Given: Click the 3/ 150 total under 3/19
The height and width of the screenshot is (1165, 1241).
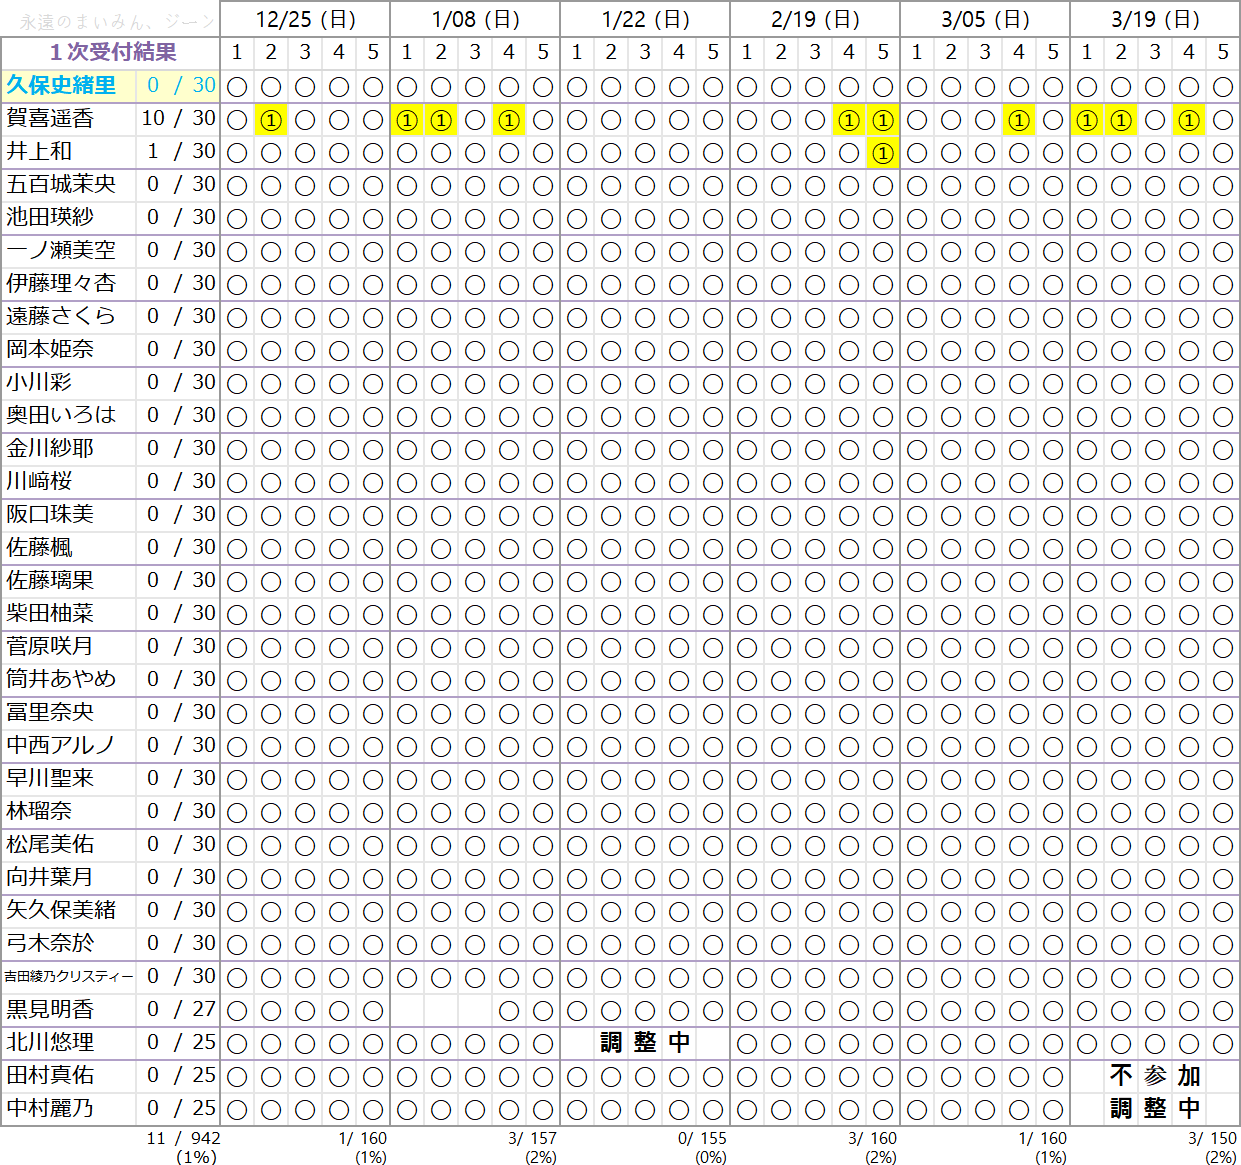Looking at the screenshot, I should tap(1212, 1138).
